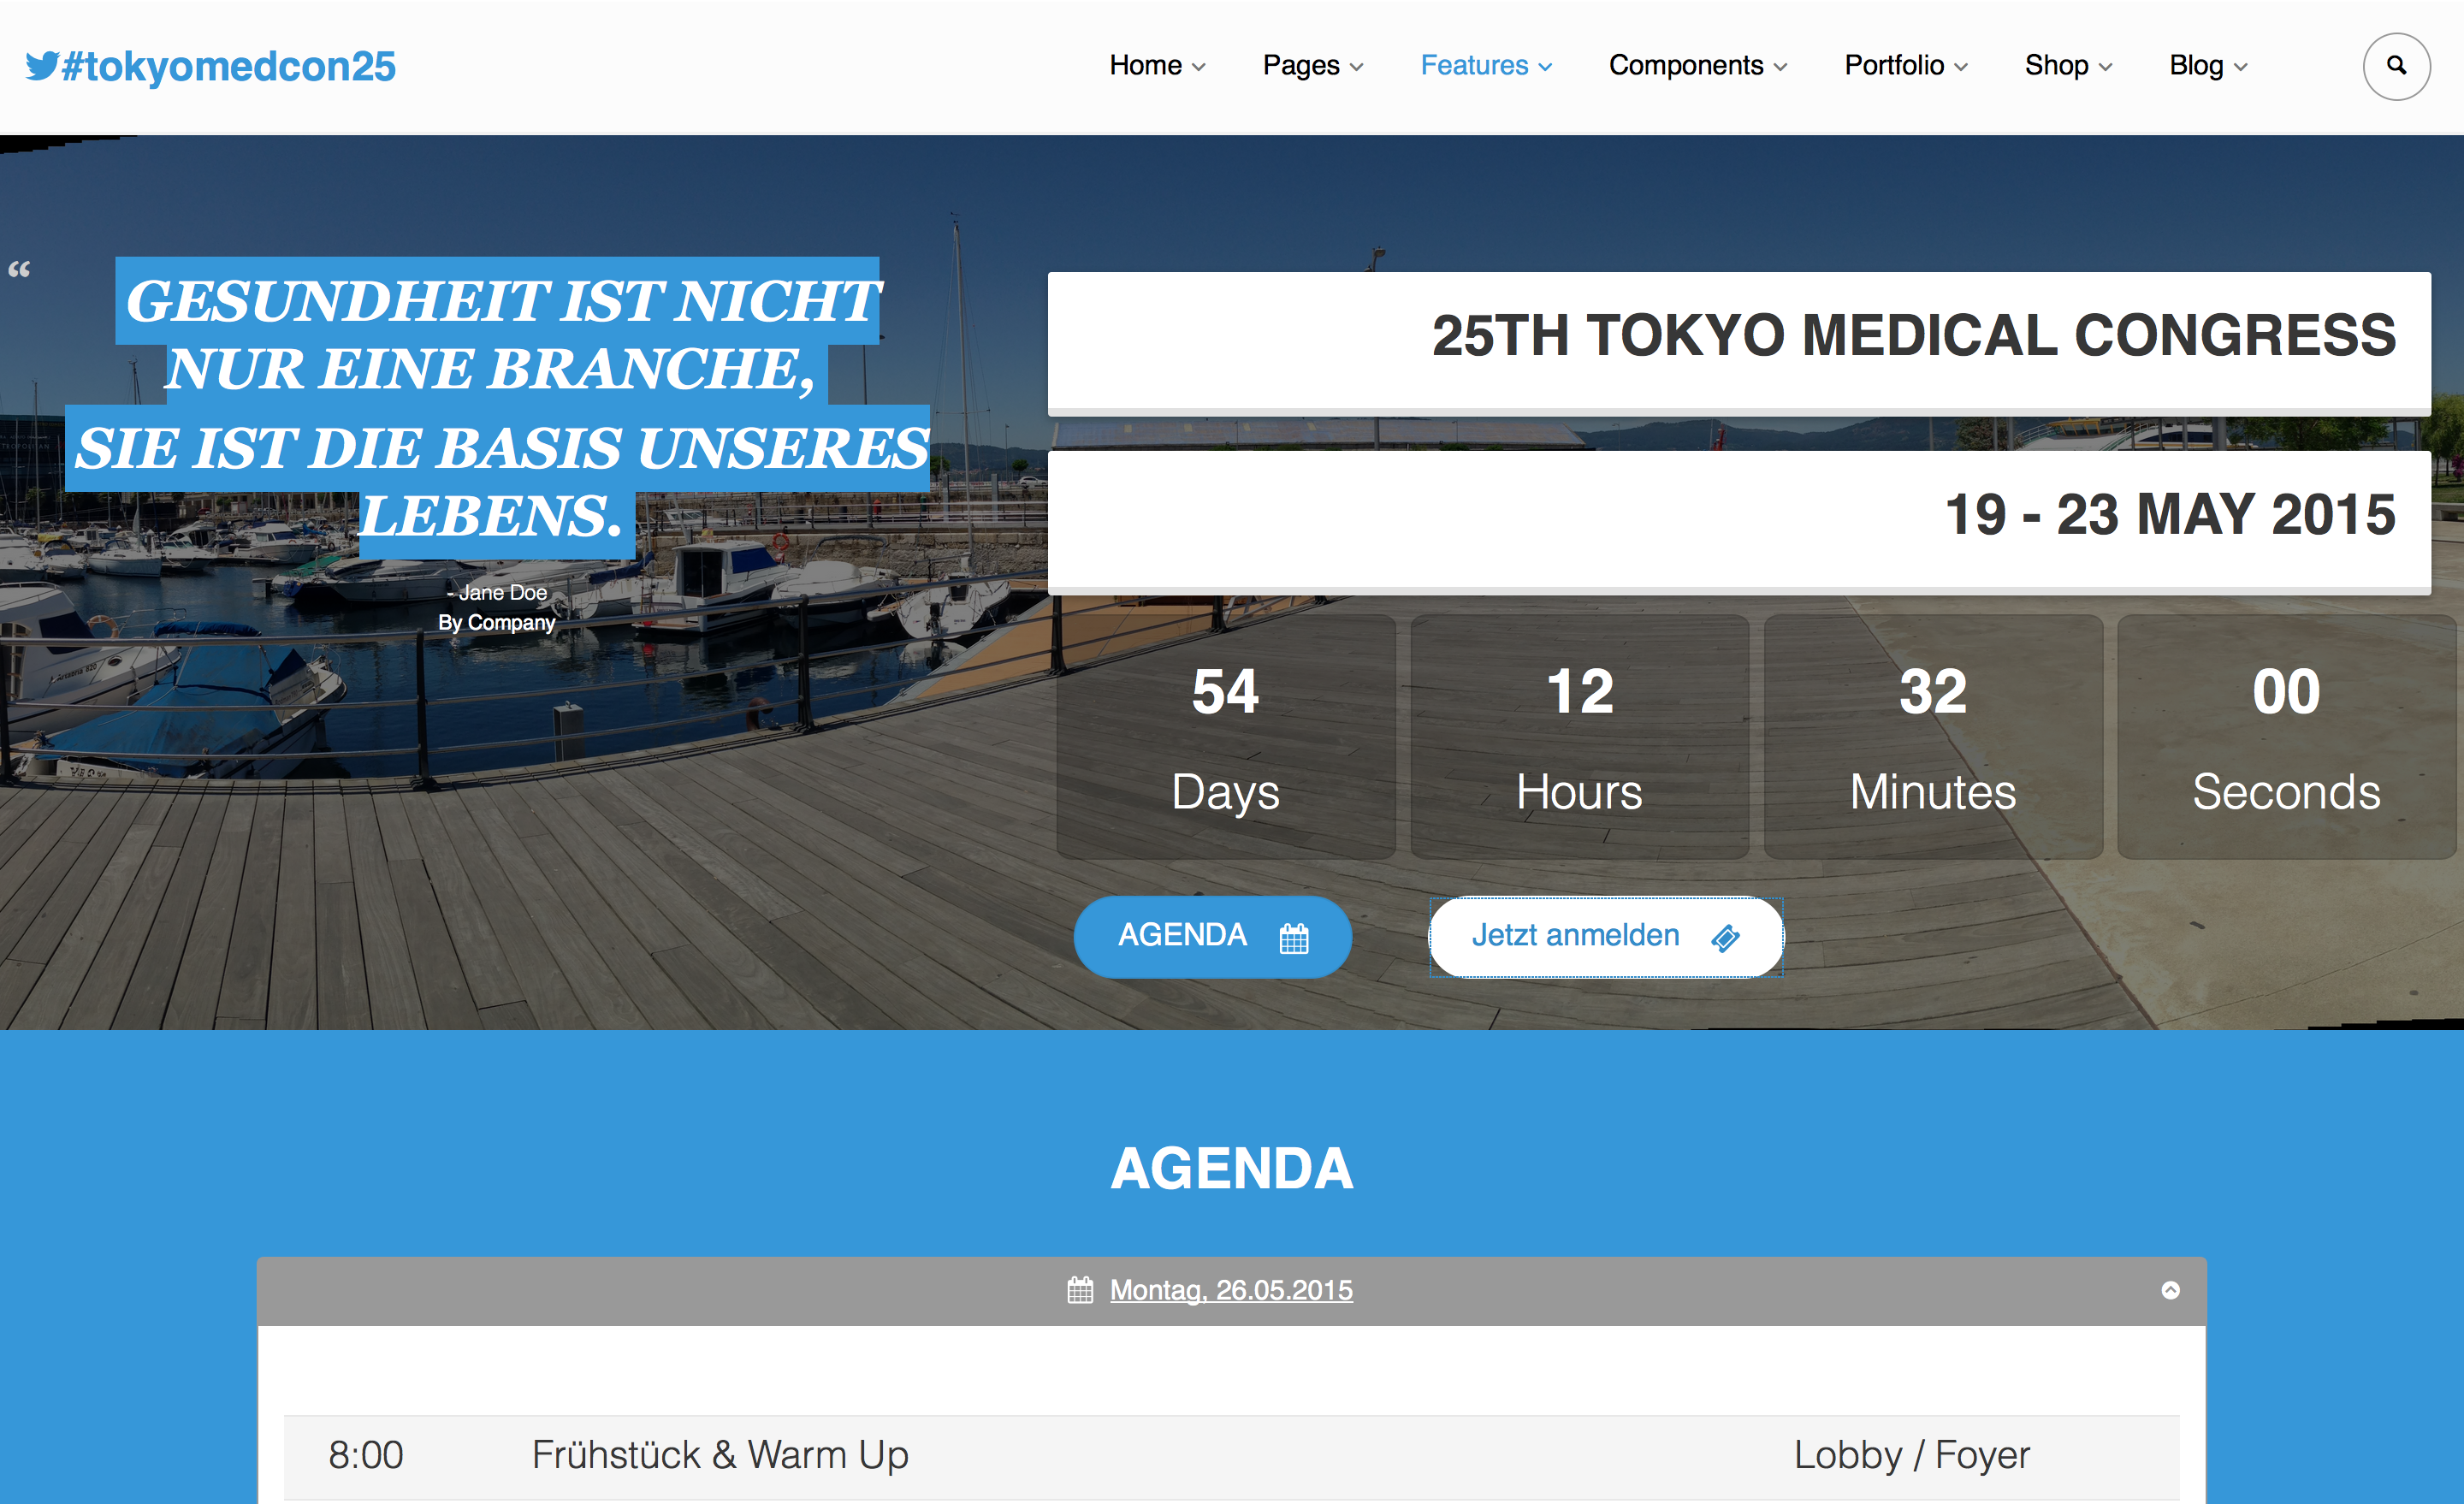Open the Features menu
Viewport: 2464px width, 1504px height.
coord(1486,65)
